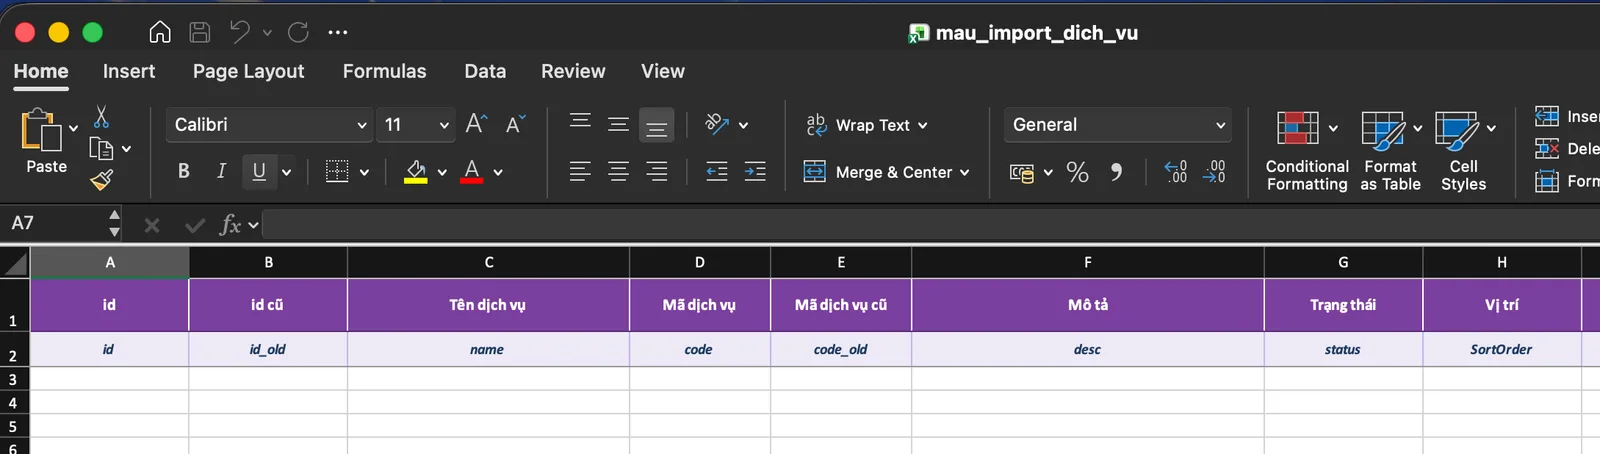Expand Wrap Text options arrow

click(x=922, y=125)
